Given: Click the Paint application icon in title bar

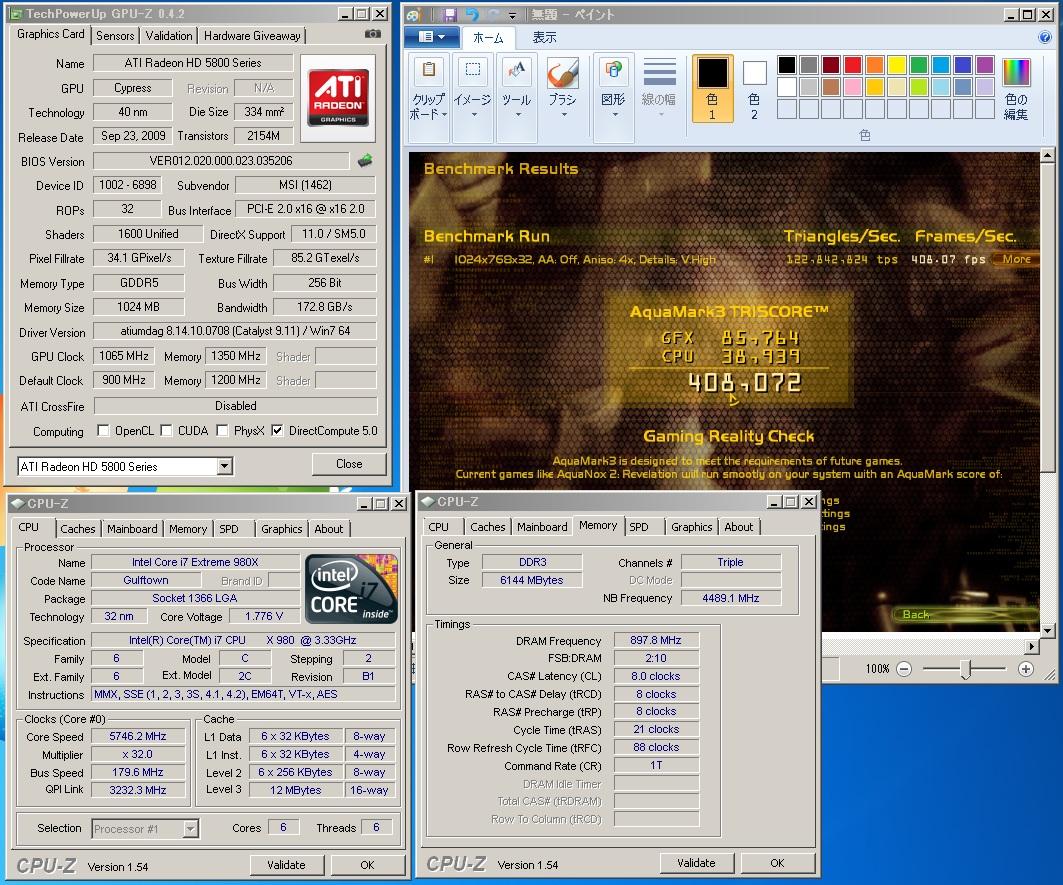Looking at the screenshot, I should pos(414,14).
